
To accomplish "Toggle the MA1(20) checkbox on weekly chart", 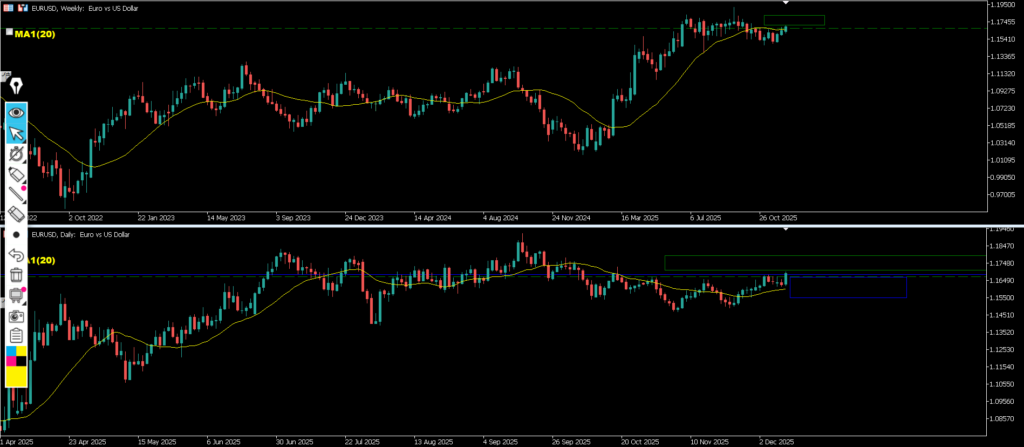I will tap(9, 33).
